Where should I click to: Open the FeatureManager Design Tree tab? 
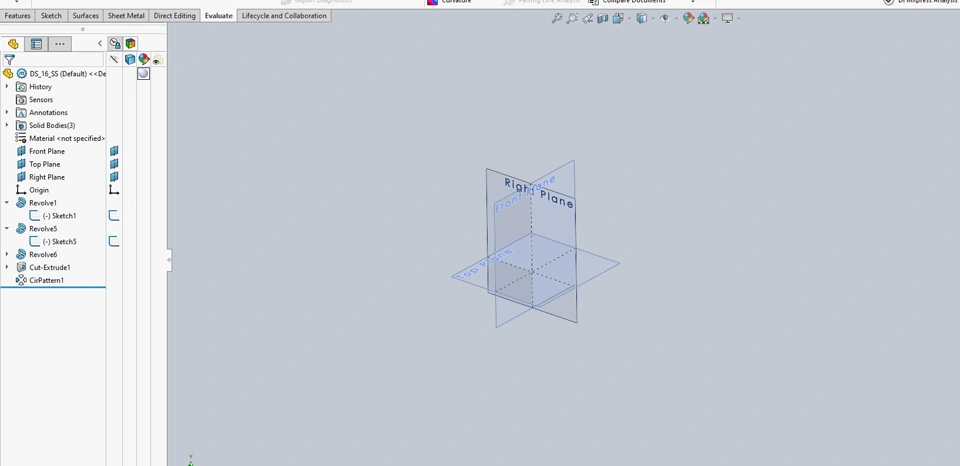[13, 43]
